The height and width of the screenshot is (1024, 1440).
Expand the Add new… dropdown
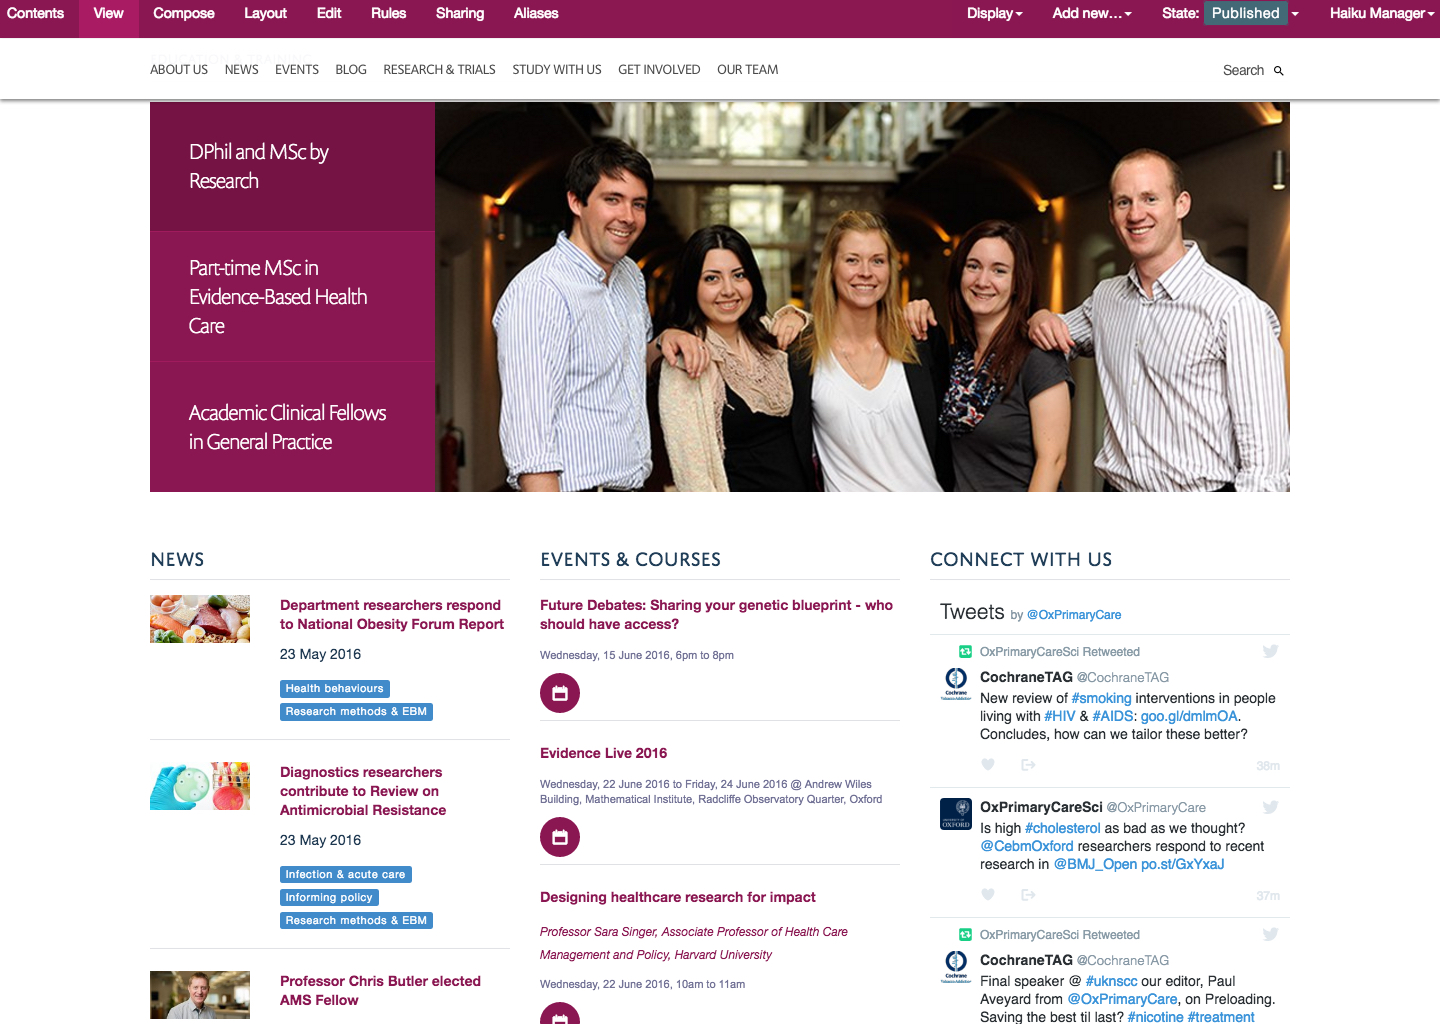1091,14
